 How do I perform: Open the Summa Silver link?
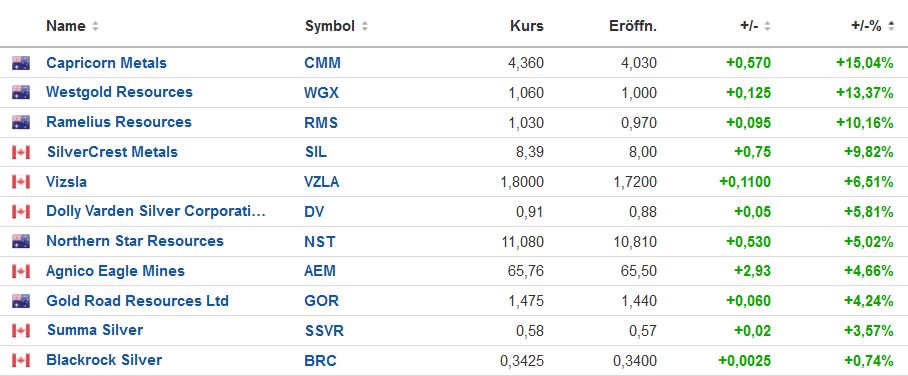(x=95, y=330)
